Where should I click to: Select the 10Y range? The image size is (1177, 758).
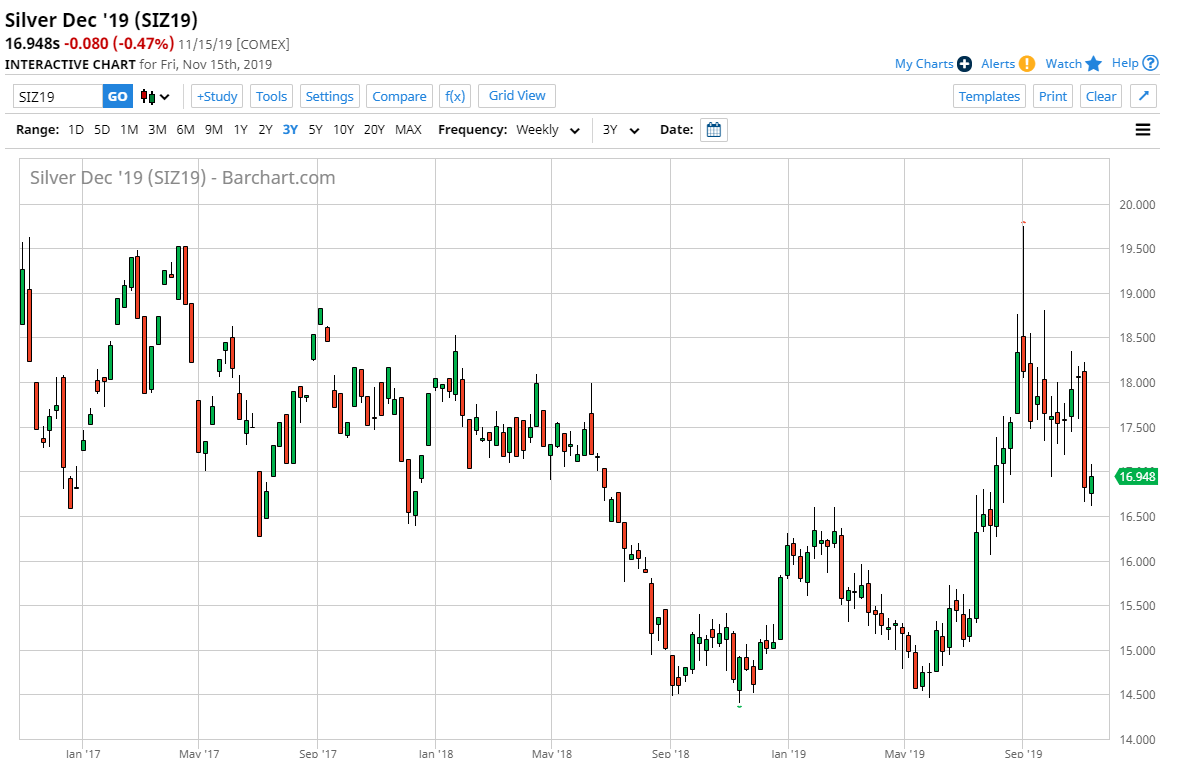coord(343,130)
